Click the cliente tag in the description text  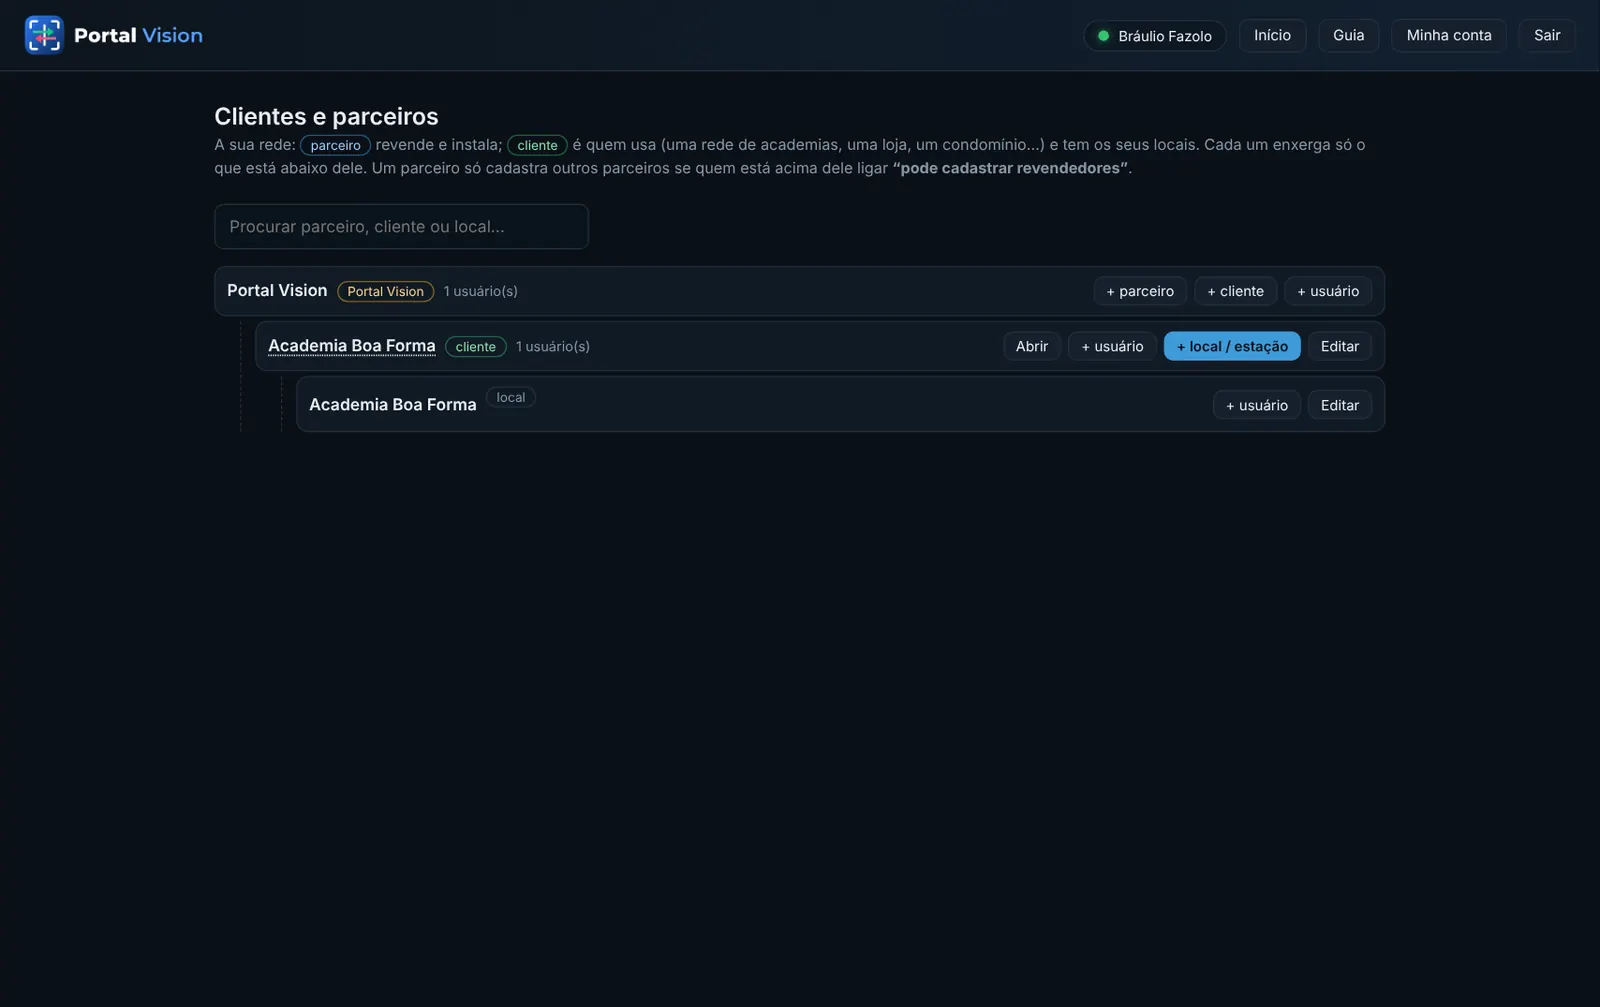pyautogui.click(x=537, y=146)
